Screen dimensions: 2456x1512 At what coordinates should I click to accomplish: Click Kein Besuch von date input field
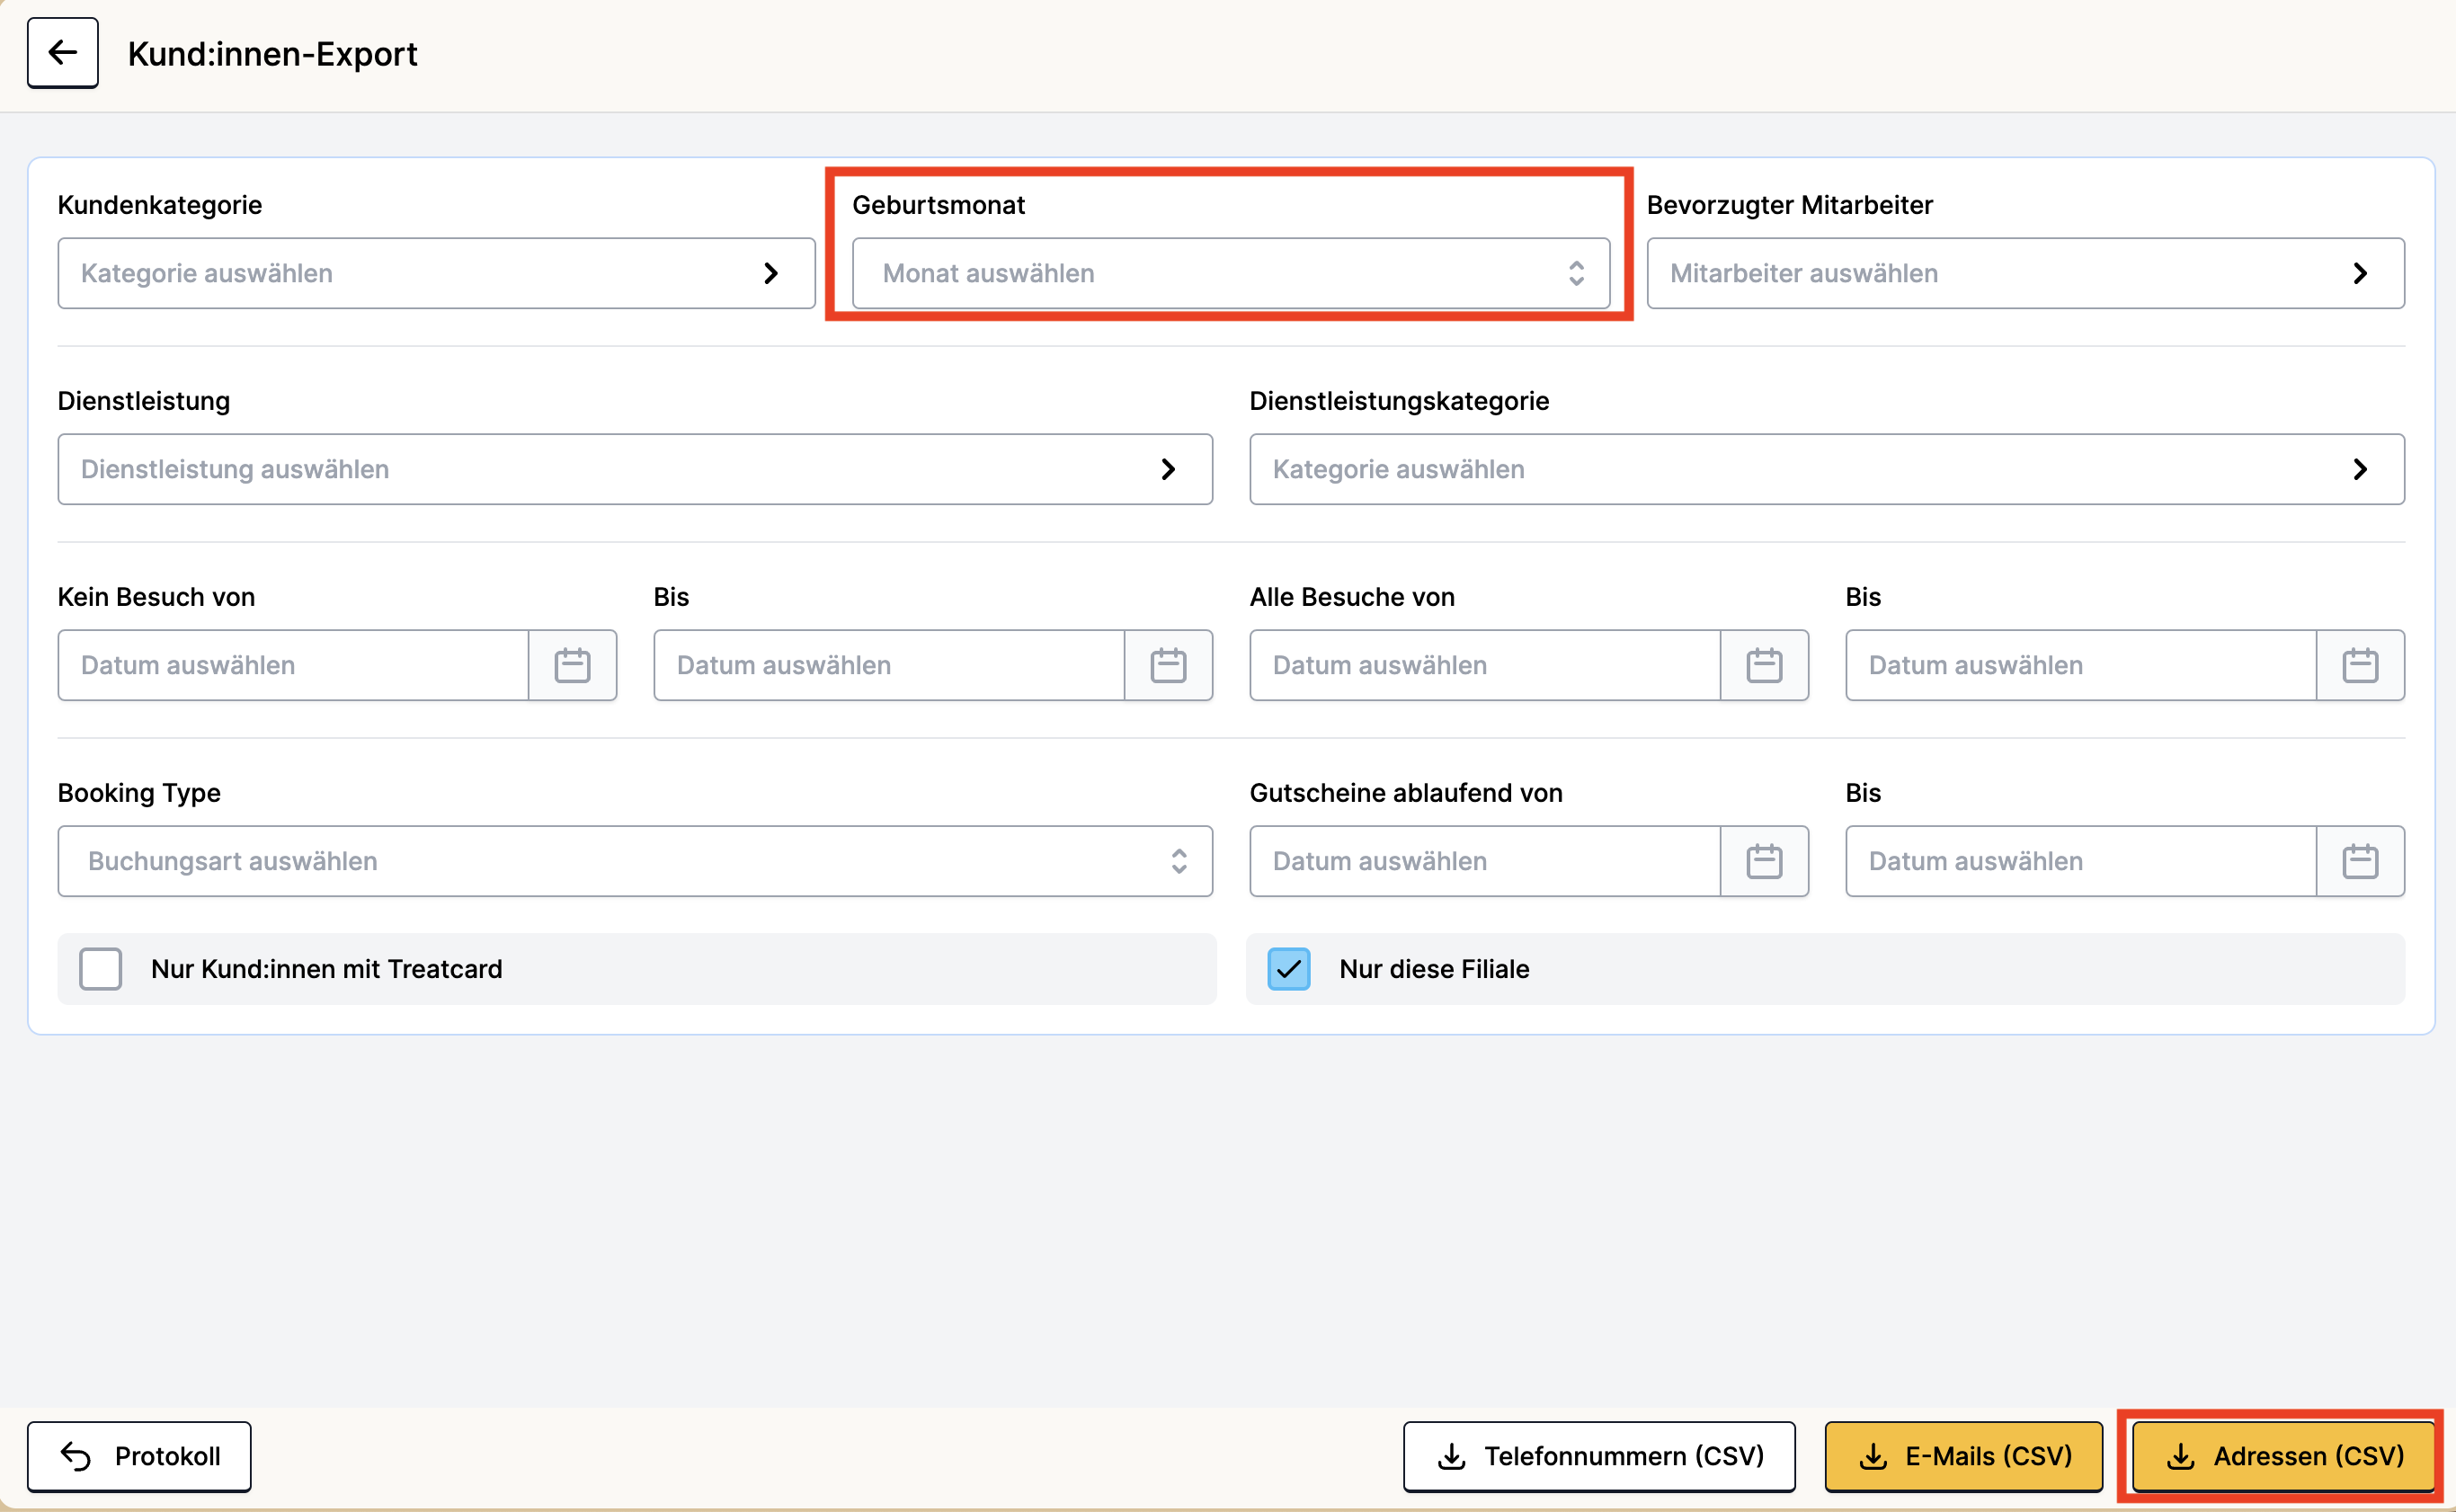pyautogui.click(x=293, y=665)
